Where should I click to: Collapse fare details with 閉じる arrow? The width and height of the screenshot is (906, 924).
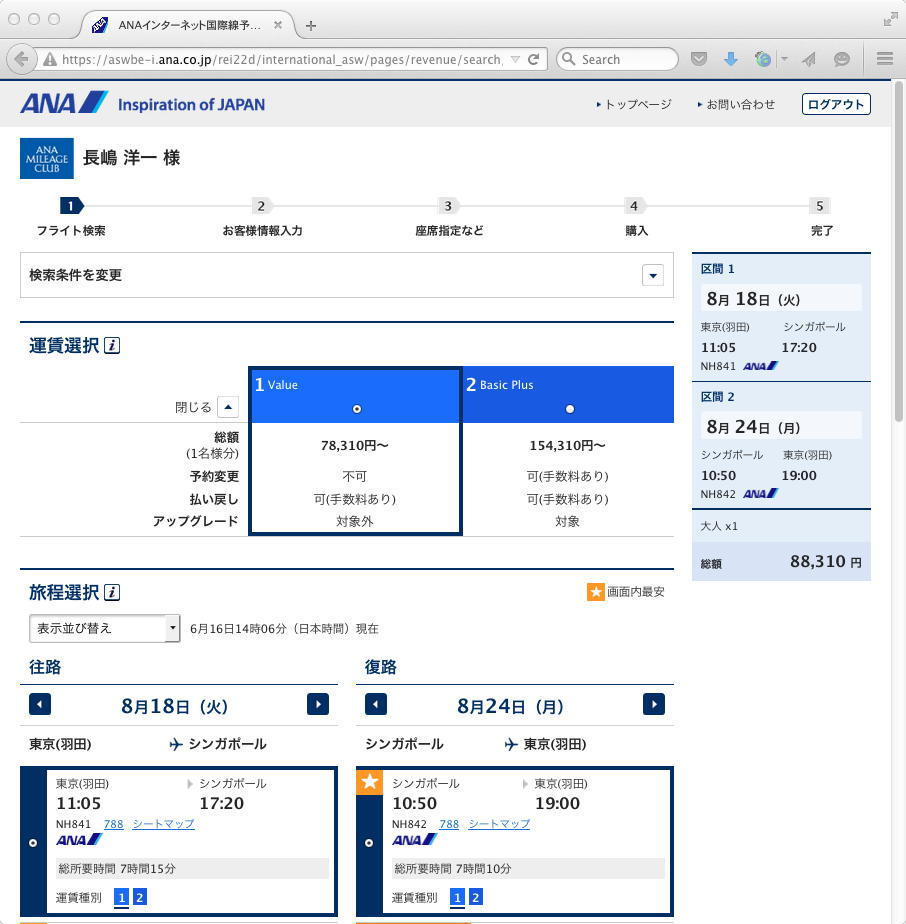click(228, 407)
